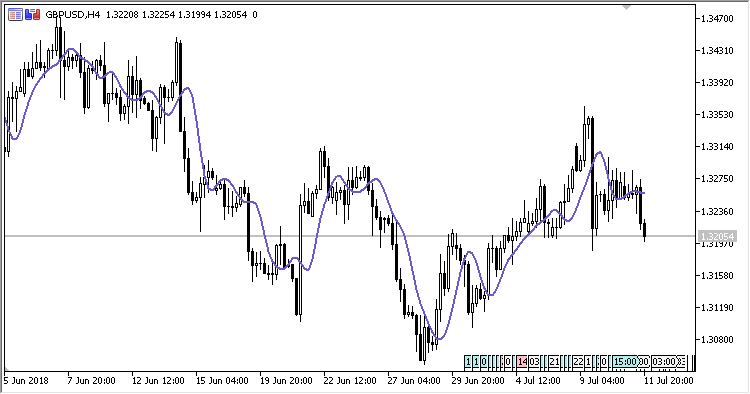Screen dimensions: 750x394
Task: Click the 19 Jun 20:00 time label
Action: pos(286,381)
